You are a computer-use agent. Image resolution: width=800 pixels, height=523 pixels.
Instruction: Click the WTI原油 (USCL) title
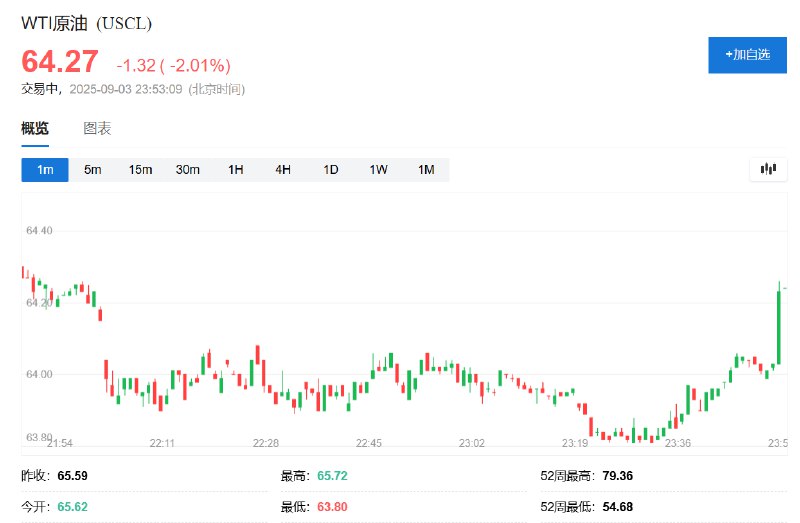tap(86, 23)
